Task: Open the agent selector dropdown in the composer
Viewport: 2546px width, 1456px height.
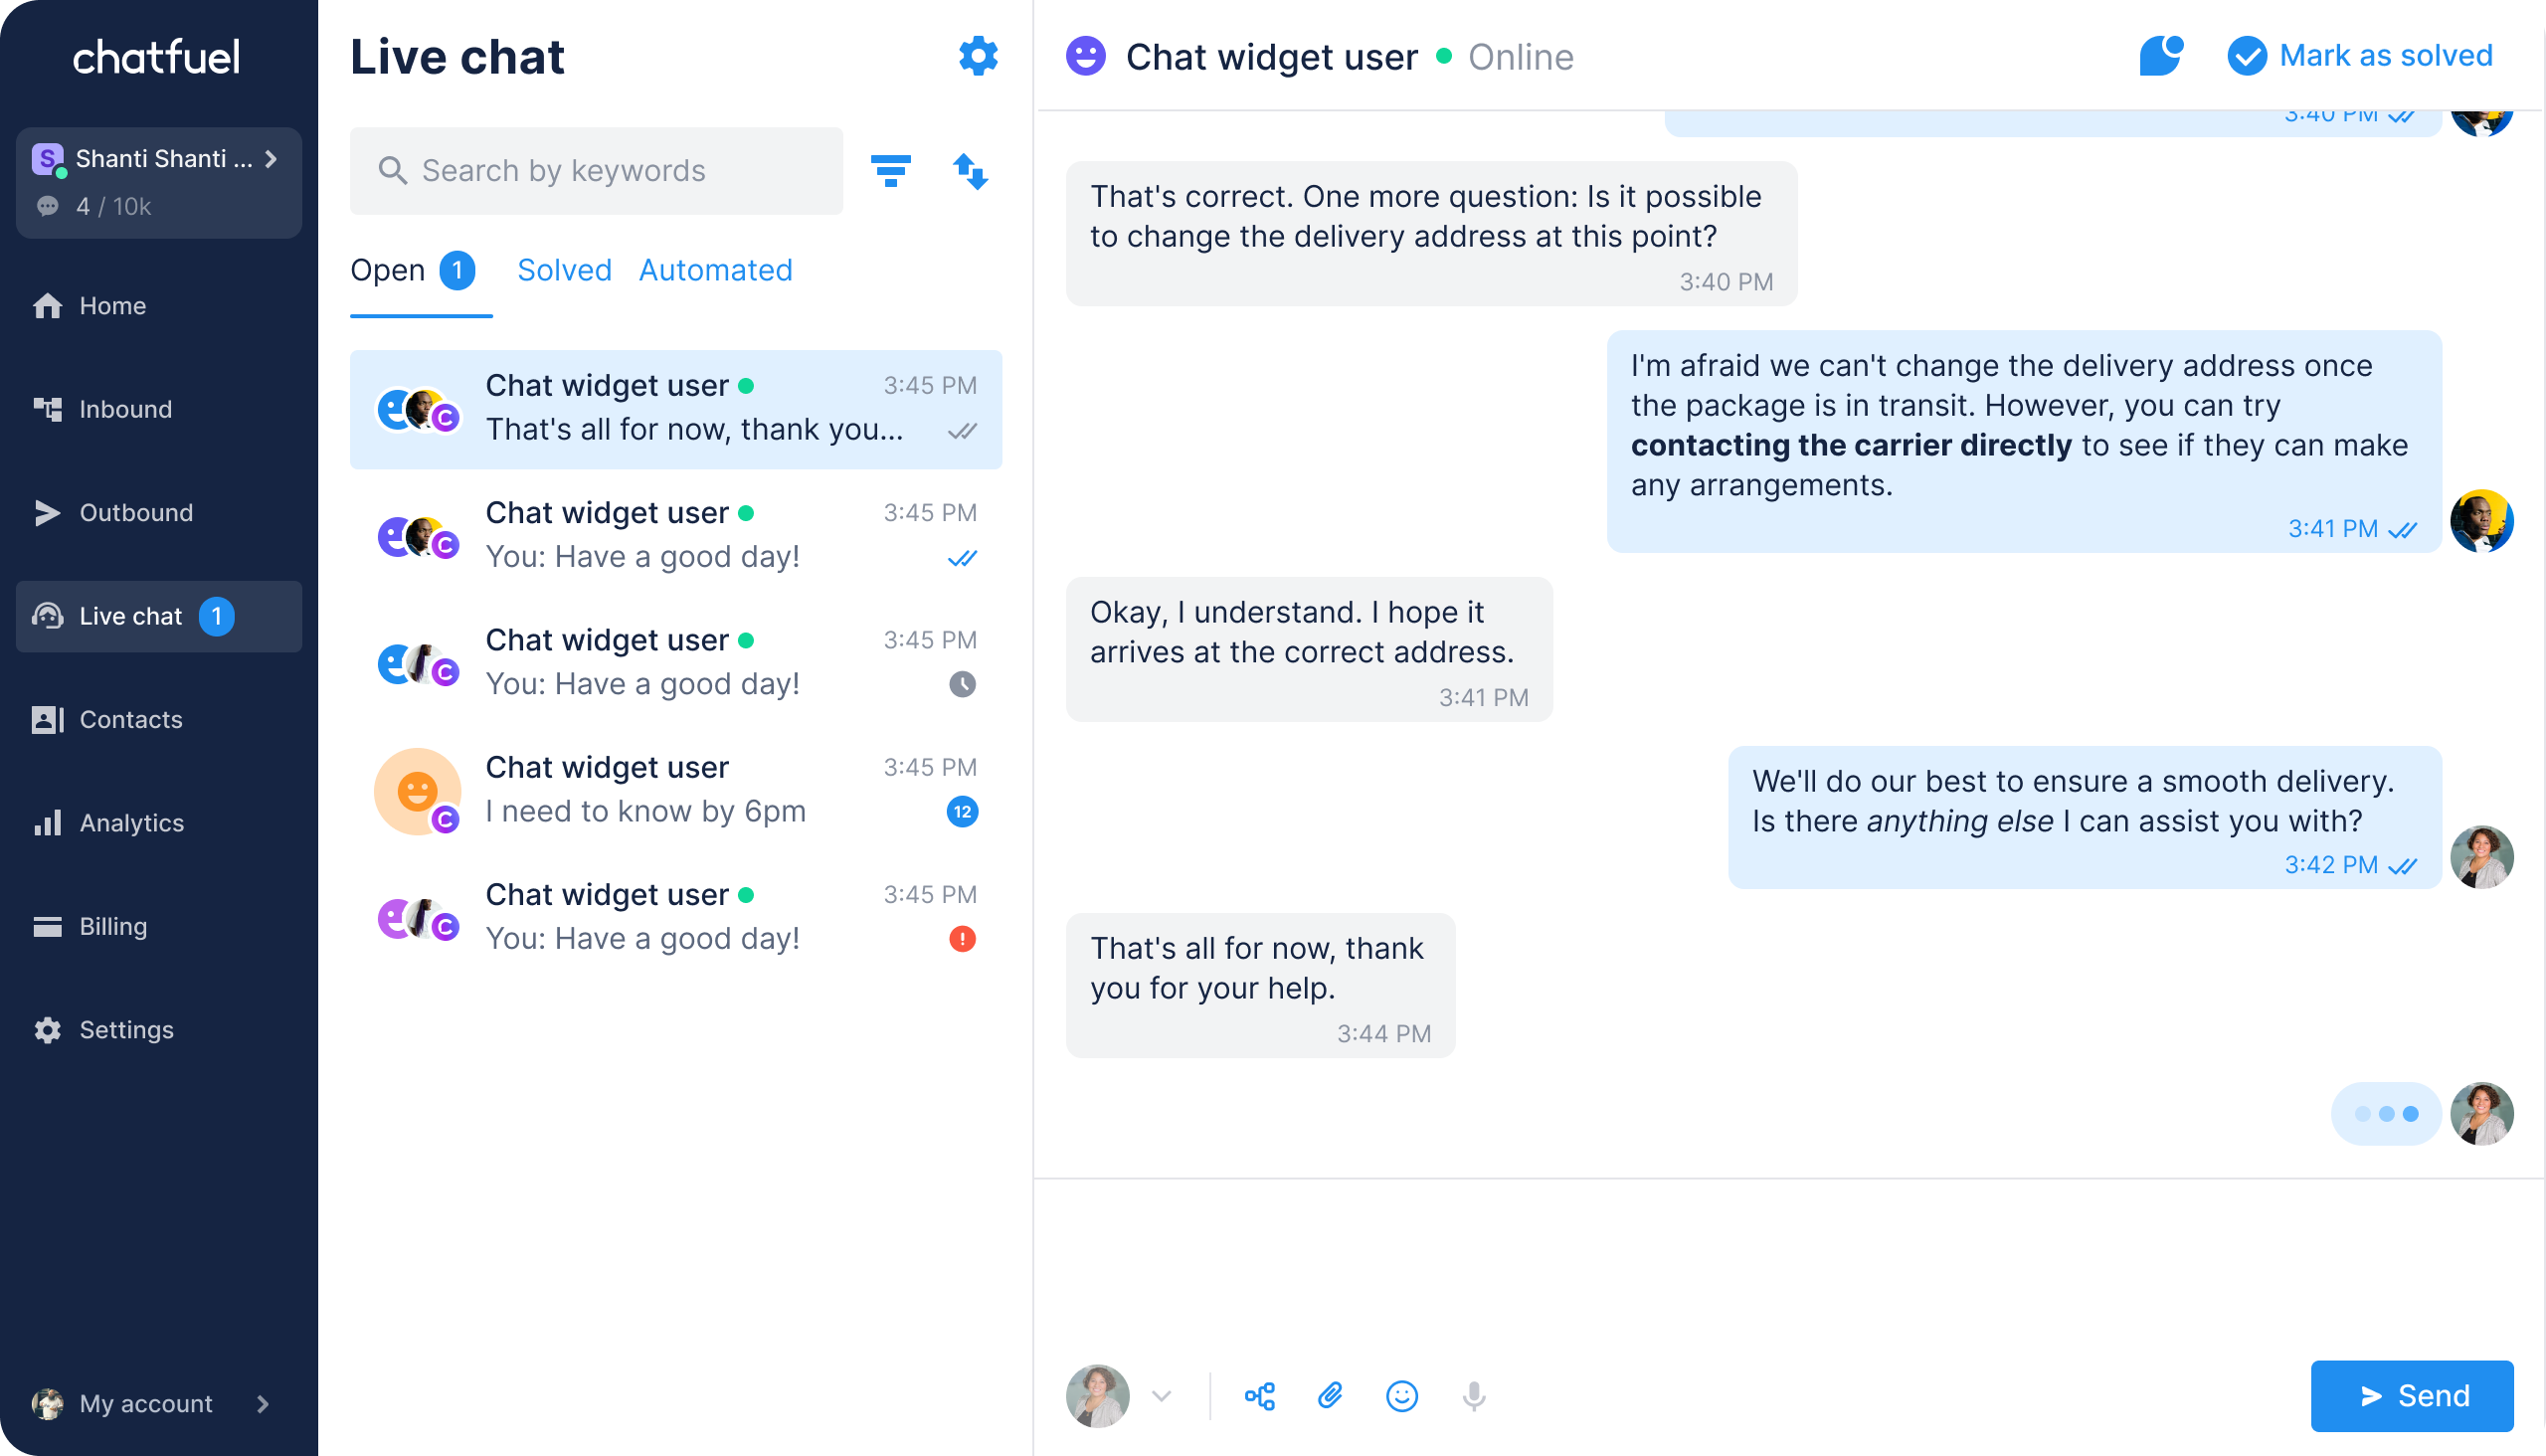Action: point(1161,1396)
